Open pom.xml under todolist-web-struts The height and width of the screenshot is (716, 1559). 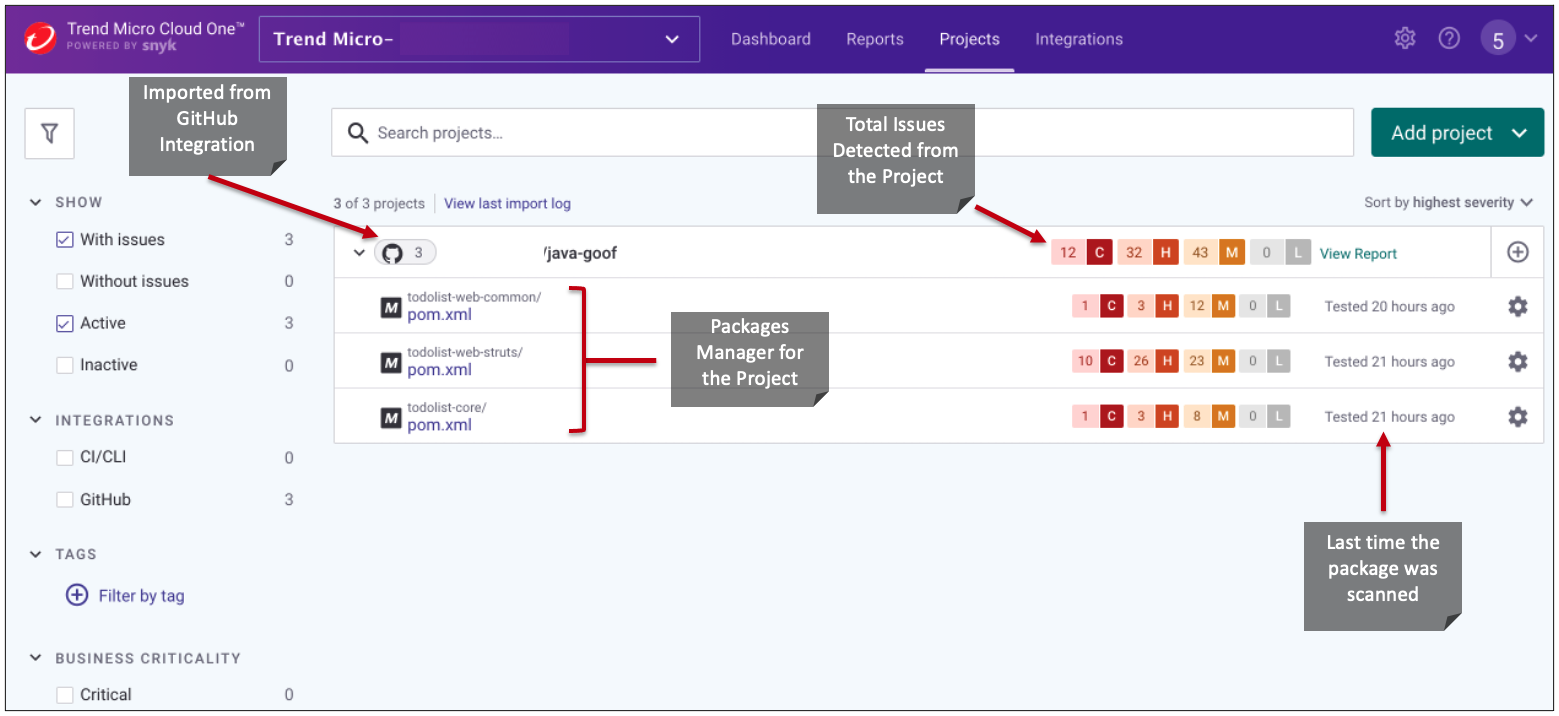(x=440, y=370)
